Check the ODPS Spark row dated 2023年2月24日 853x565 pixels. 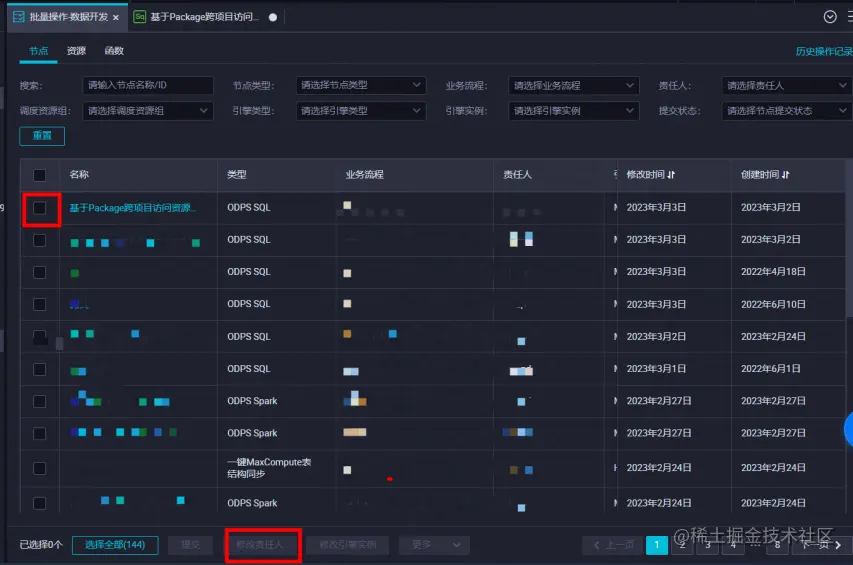point(39,503)
